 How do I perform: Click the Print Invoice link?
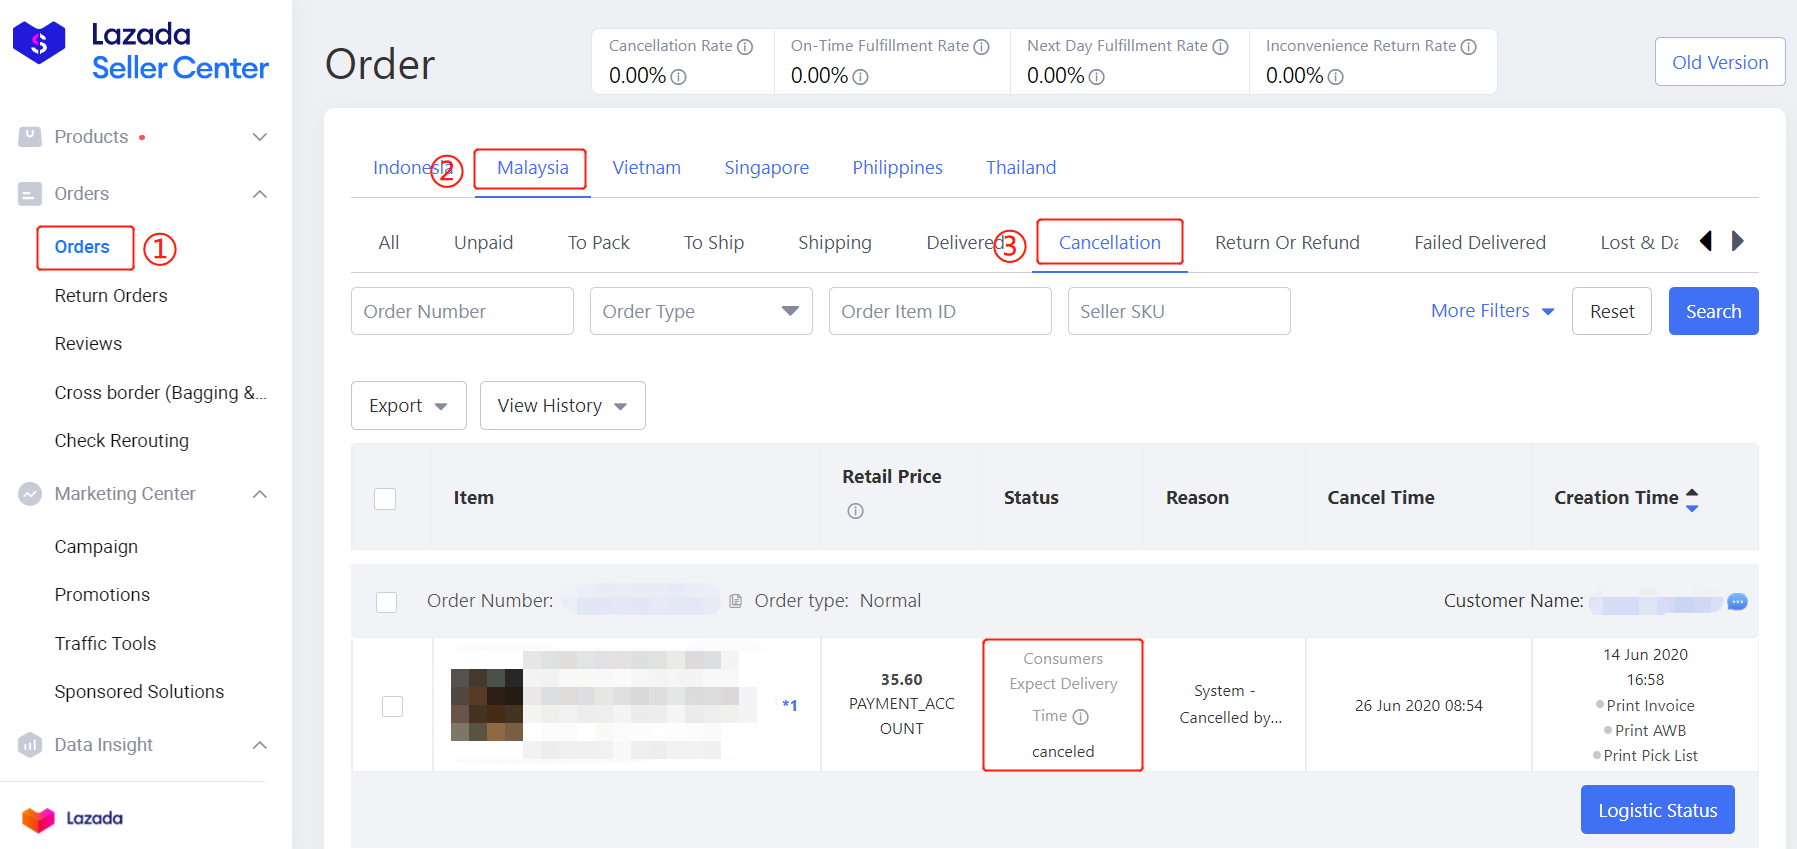[1650, 706]
